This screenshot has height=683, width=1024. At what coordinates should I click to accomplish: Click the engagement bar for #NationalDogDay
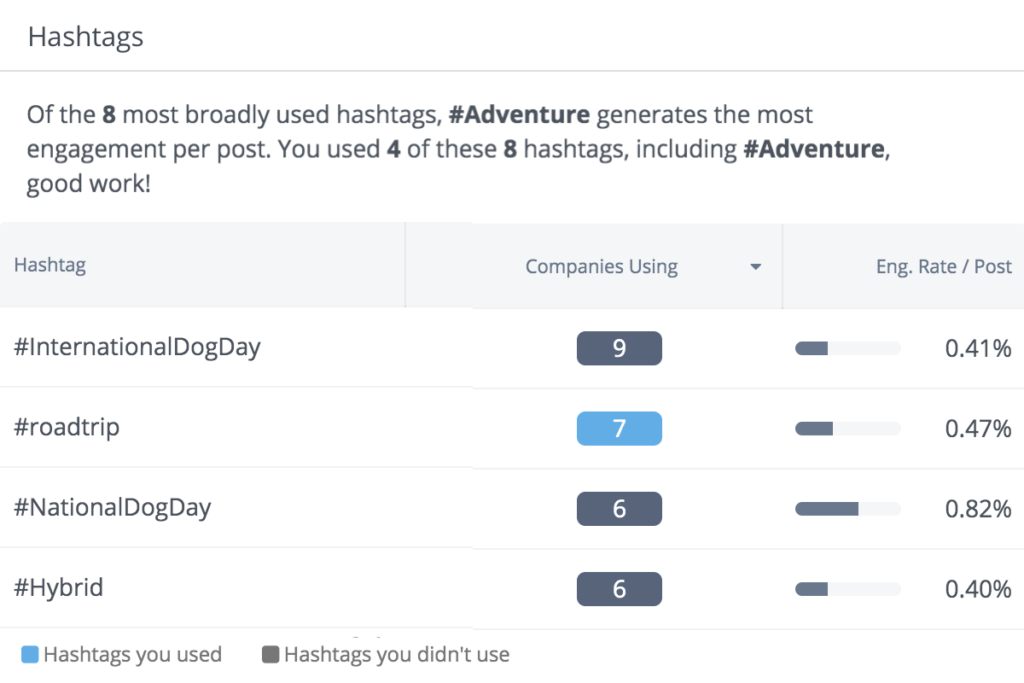pyautogui.click(x=846, y=508)
